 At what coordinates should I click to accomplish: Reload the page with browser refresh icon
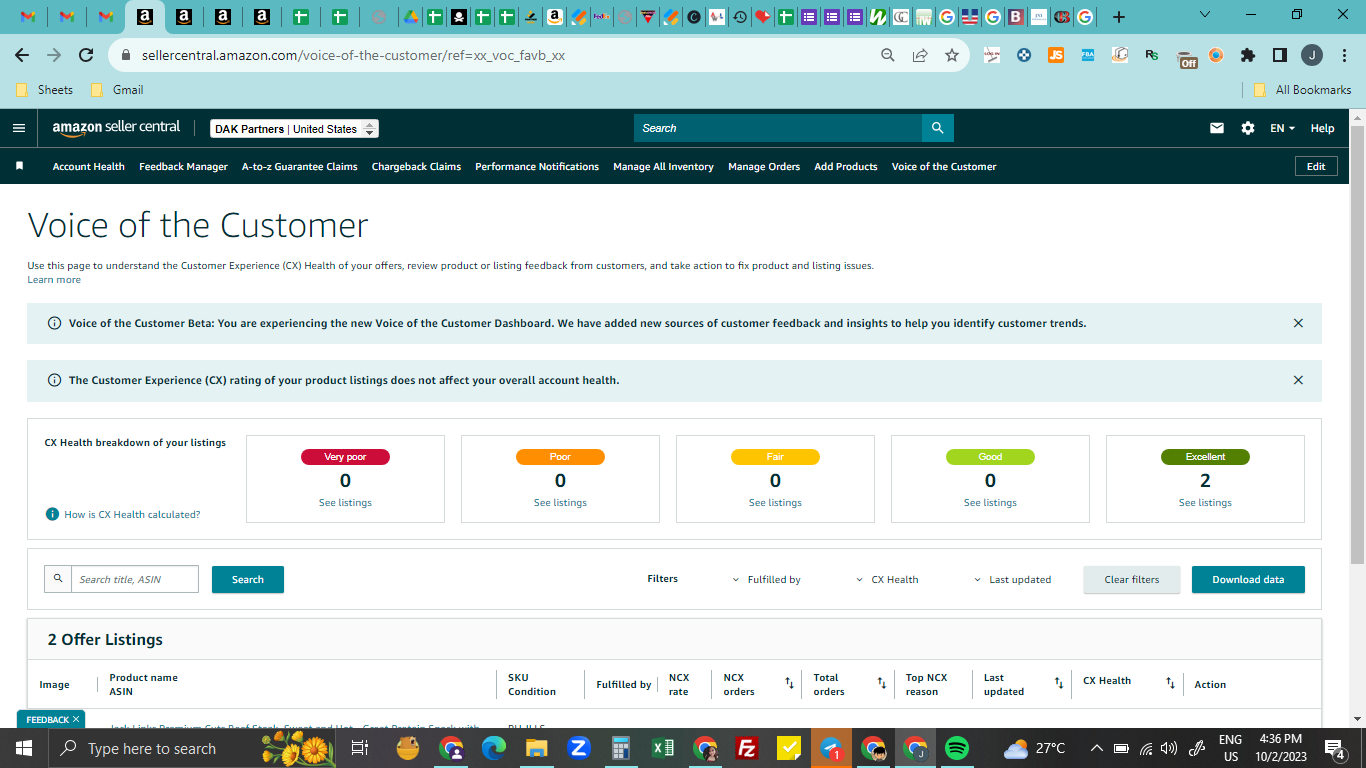pyautogui.click(x=86, y=55)
